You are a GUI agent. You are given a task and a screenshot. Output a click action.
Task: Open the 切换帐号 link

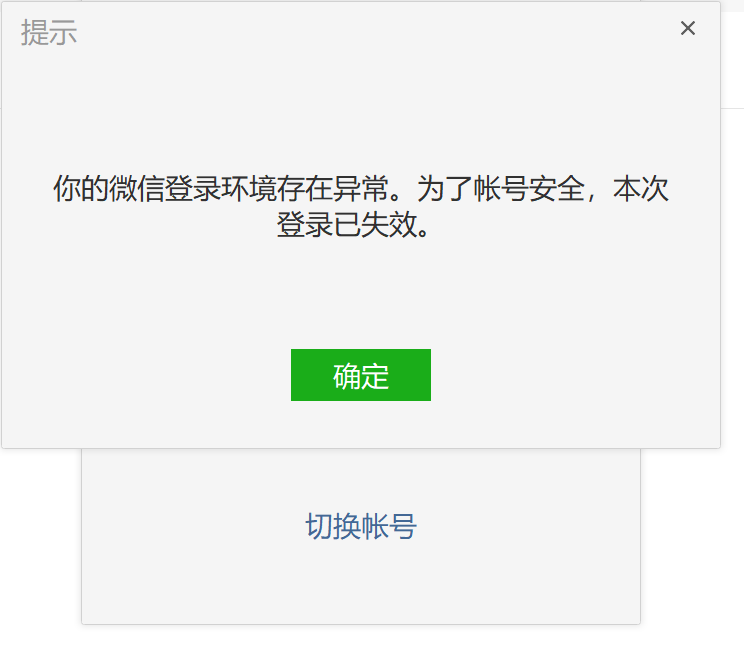pyautogui.click(x=361, y=526)
